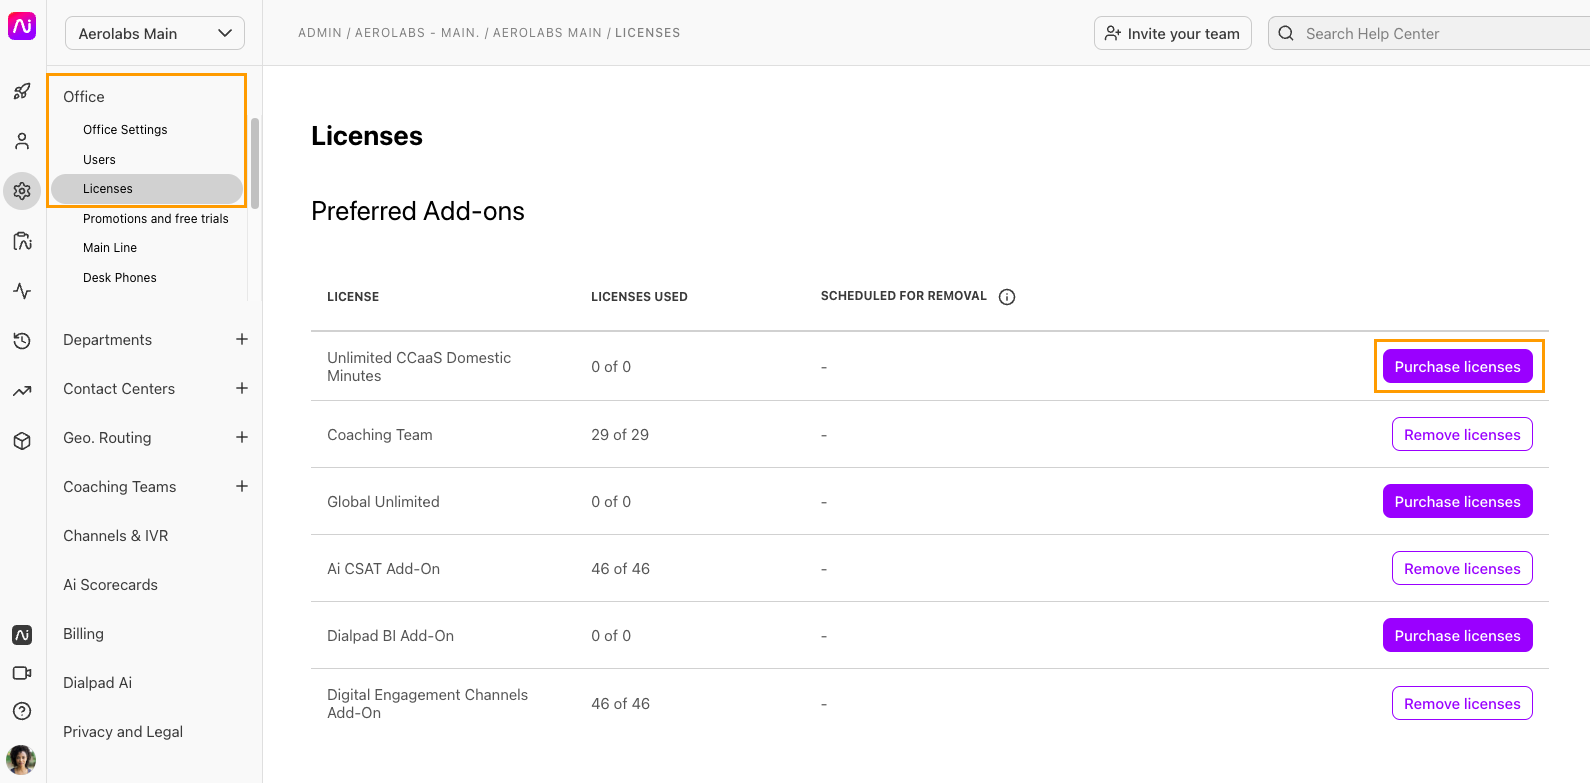Add a coaching team with plus icon
The width and height of the screenshot is (1590, 783).
[x=242, y=486]
